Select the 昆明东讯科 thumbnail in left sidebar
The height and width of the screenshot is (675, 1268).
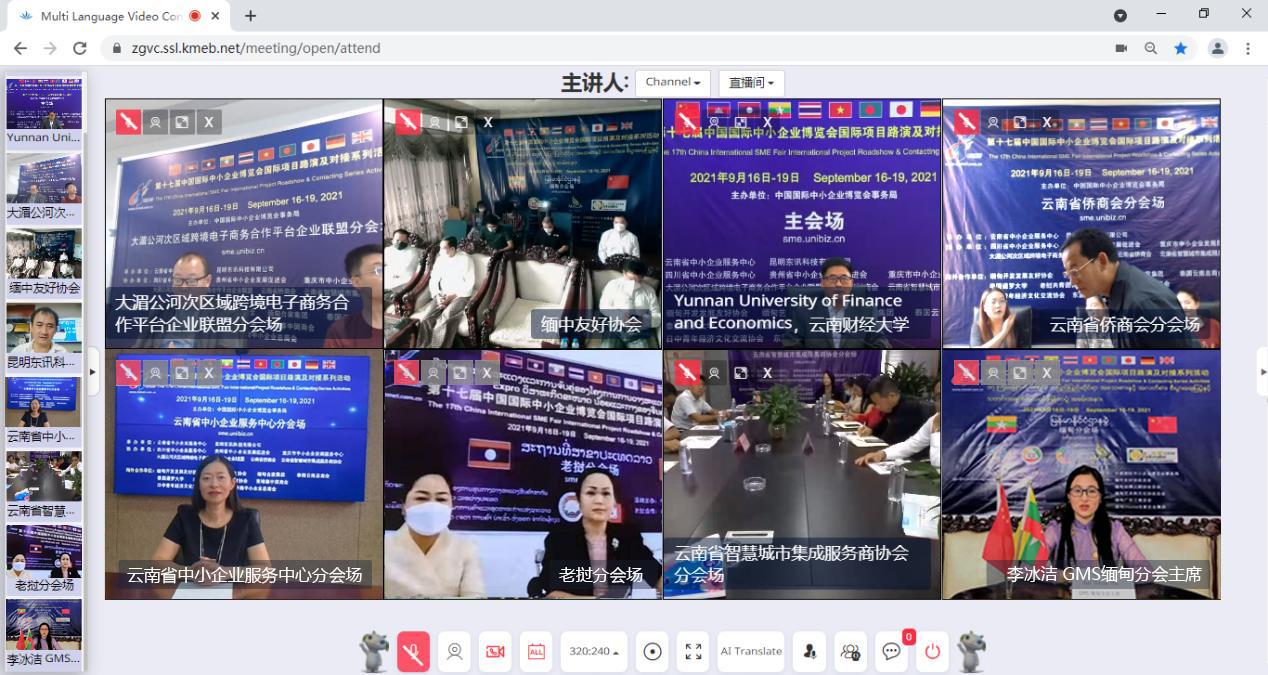[44, 337]
